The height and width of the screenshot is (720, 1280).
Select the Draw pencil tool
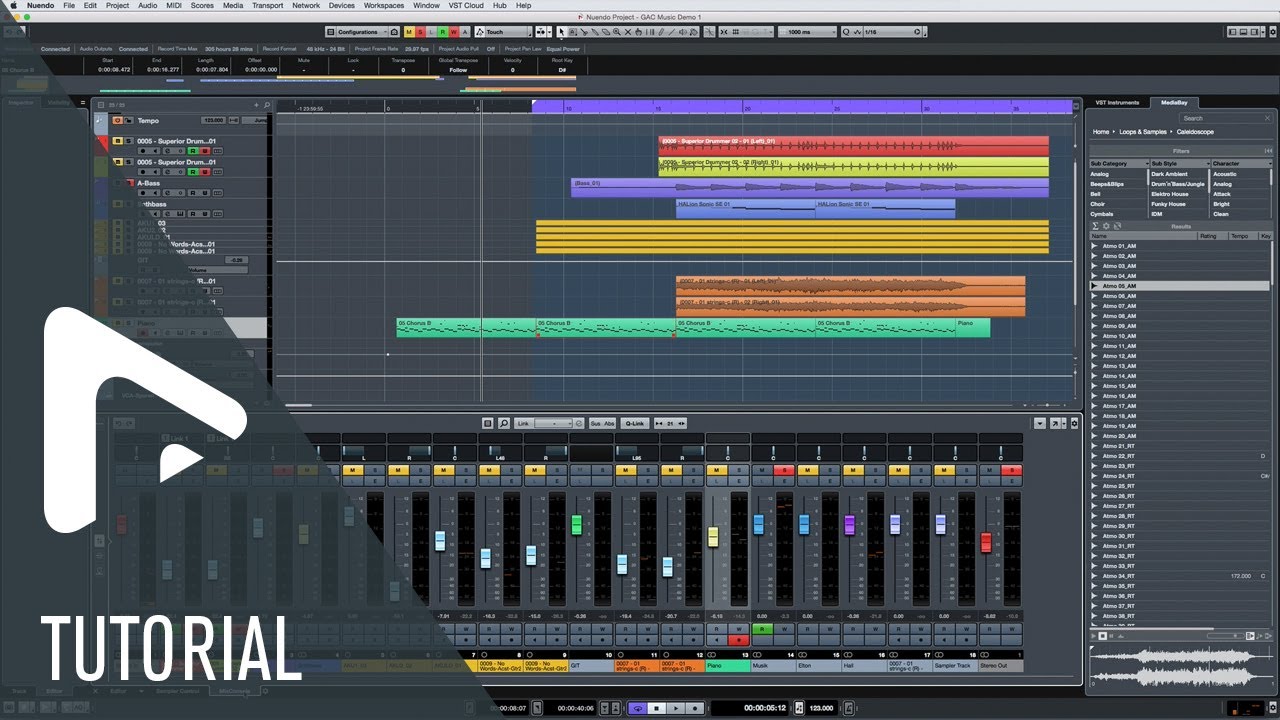point(661,32)
